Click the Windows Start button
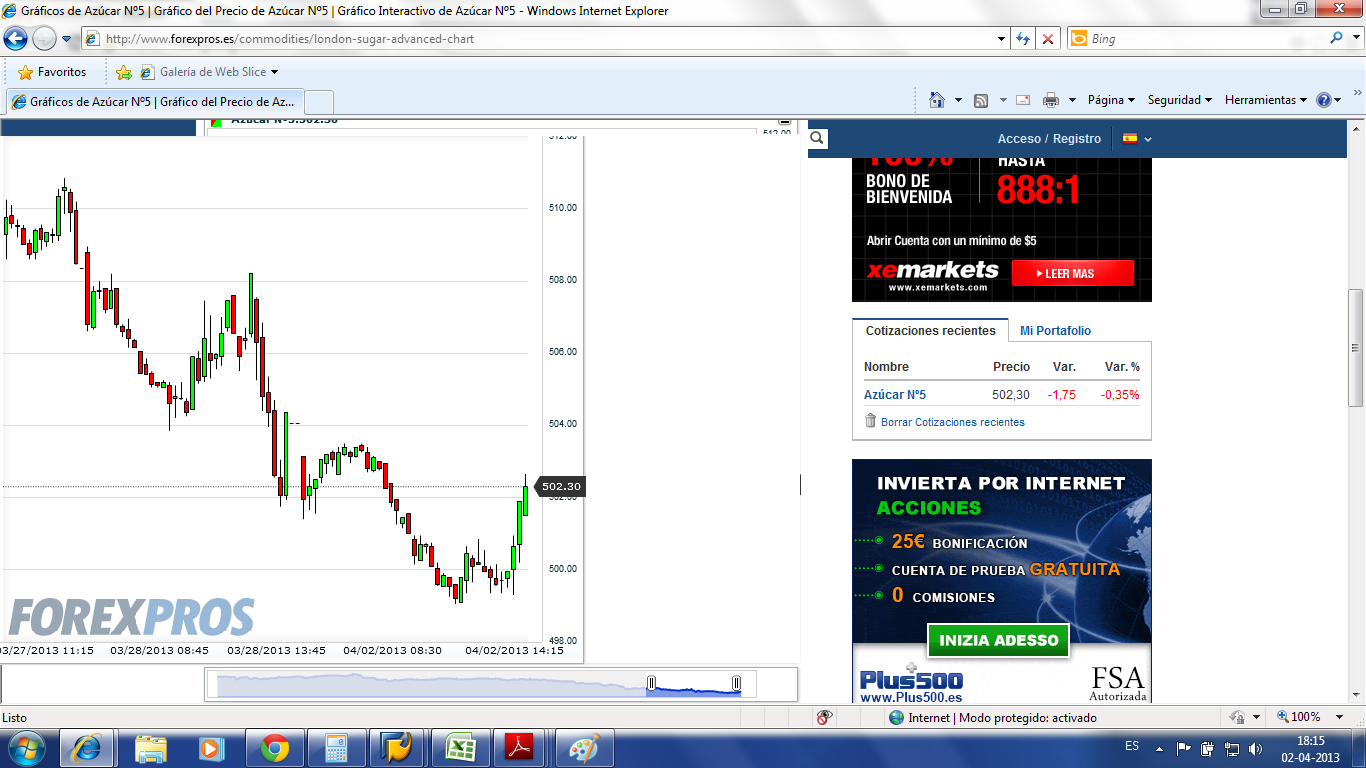 26,748
